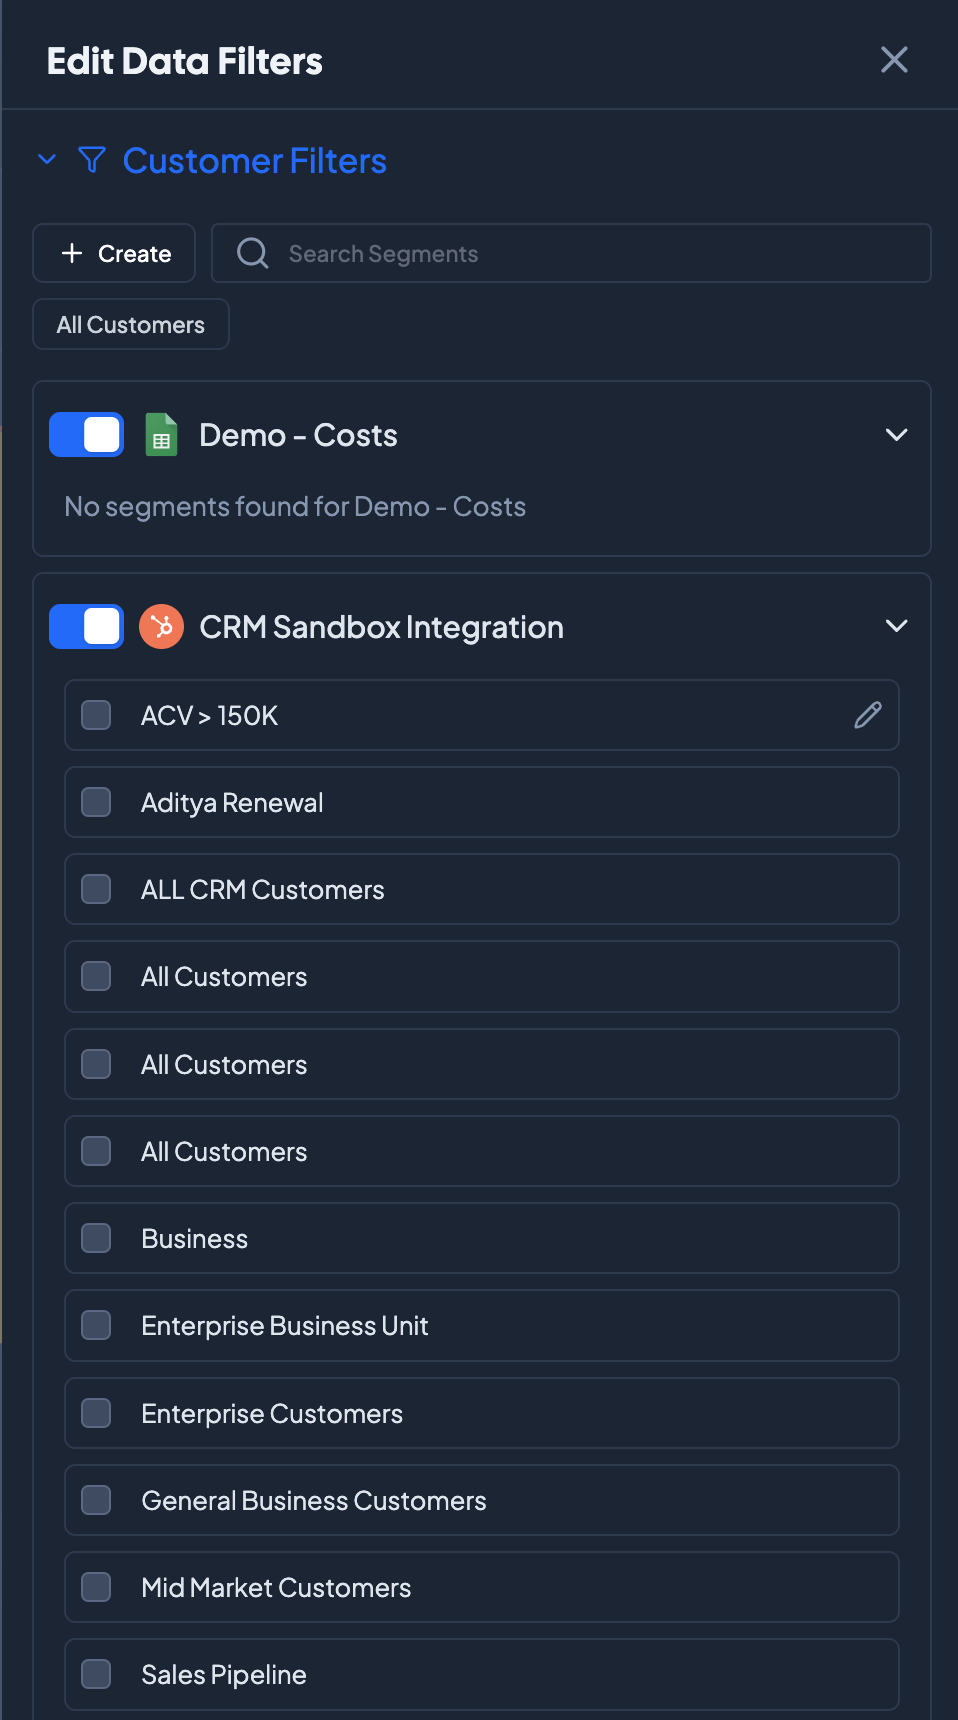Click the Google Sheets icon for Demo - Costs
Image resolution: width=958 pixels, height=1720 pixels.
(161, 435)
